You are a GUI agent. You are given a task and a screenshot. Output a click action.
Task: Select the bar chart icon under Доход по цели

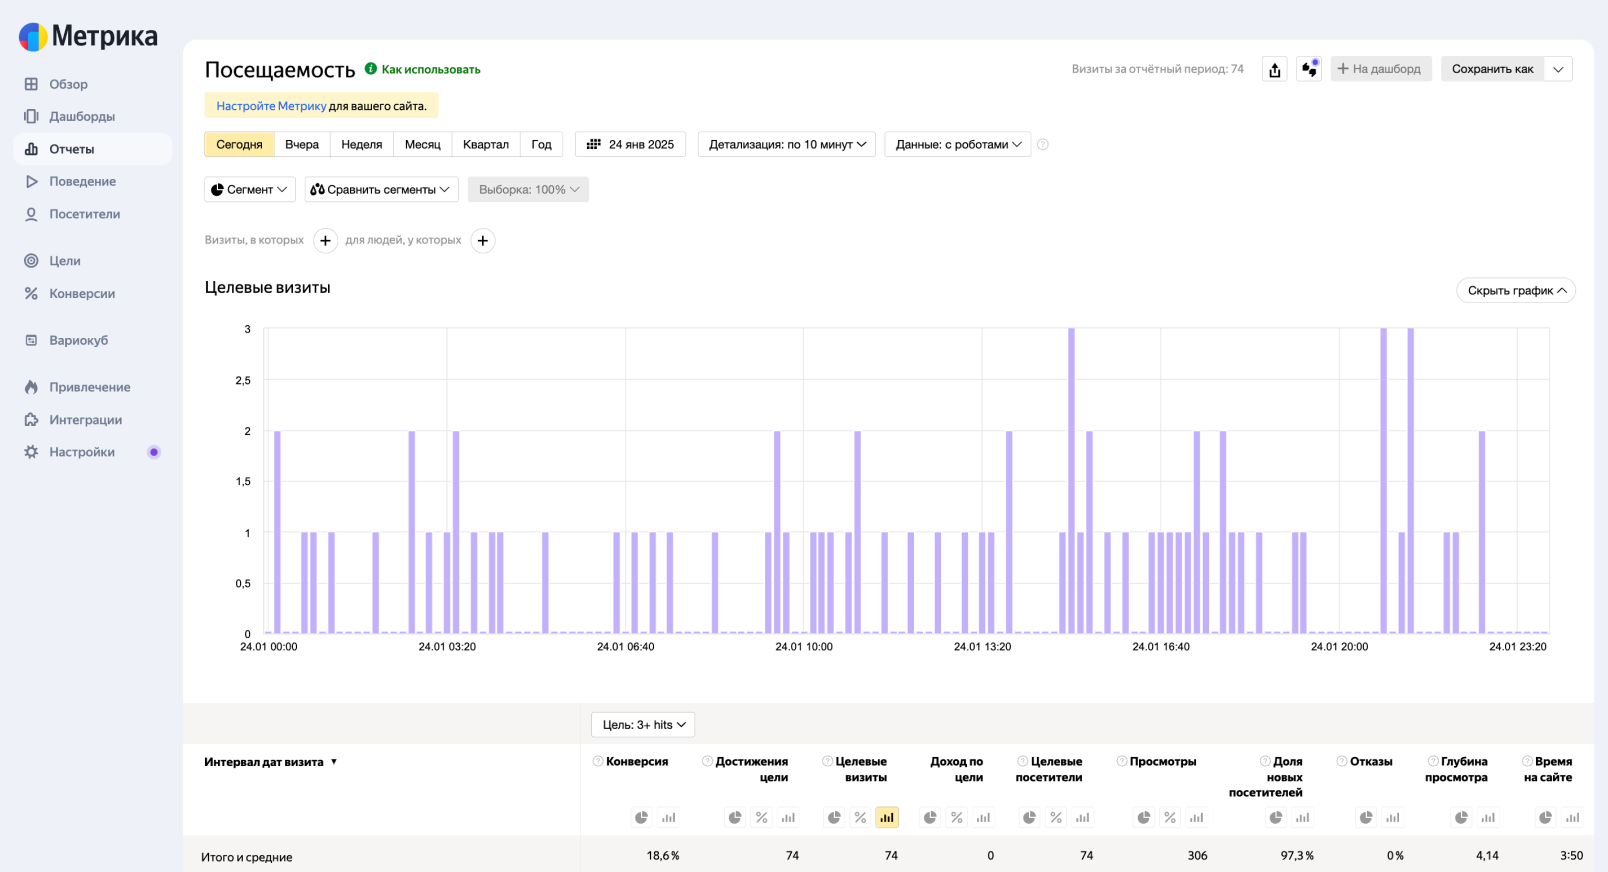pyautogui.click(x=983, y=818)
